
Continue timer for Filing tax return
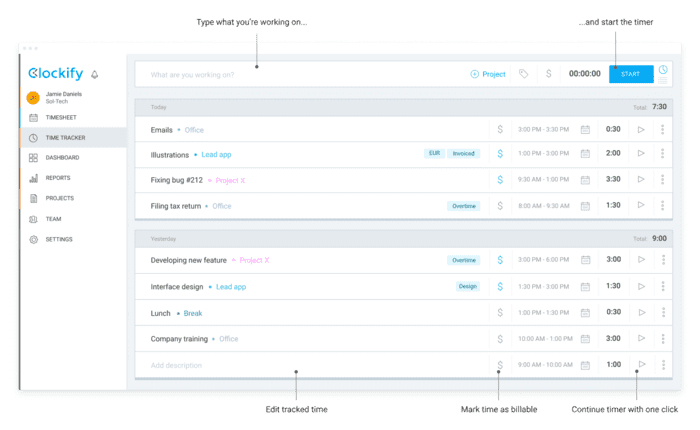click(x=641, y=205)
